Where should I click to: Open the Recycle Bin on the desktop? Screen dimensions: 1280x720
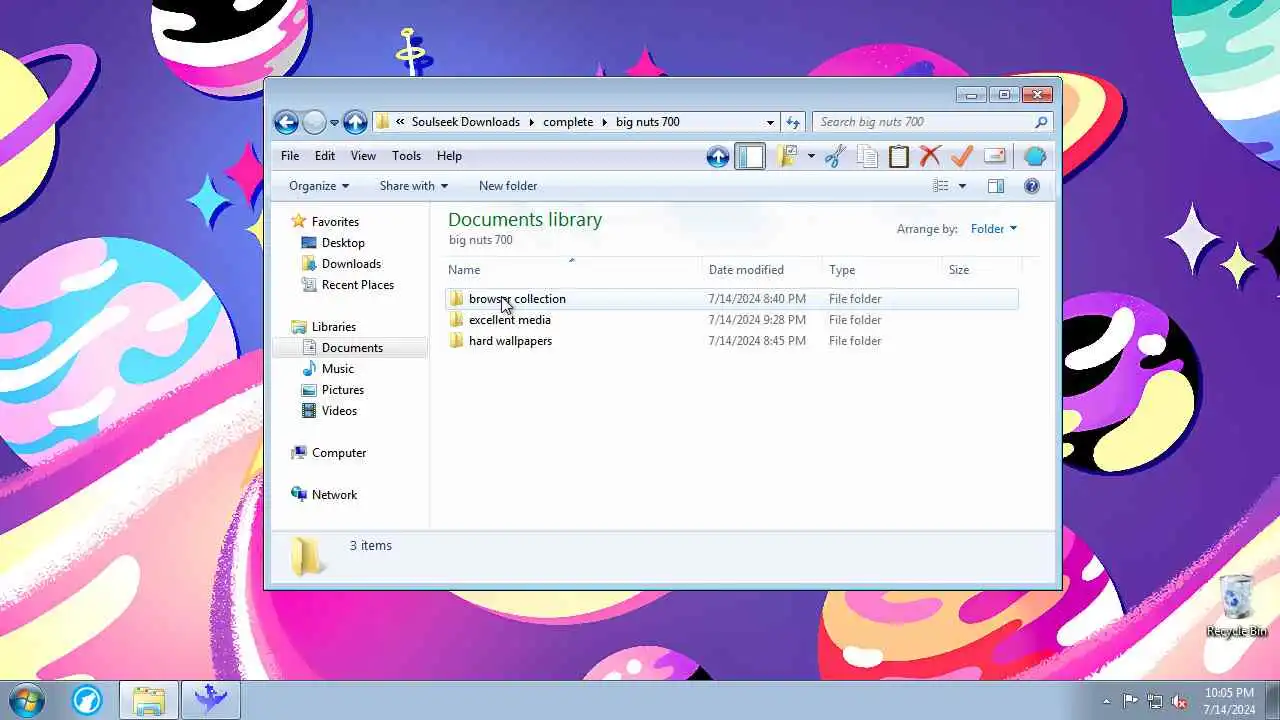(1237, 607)
